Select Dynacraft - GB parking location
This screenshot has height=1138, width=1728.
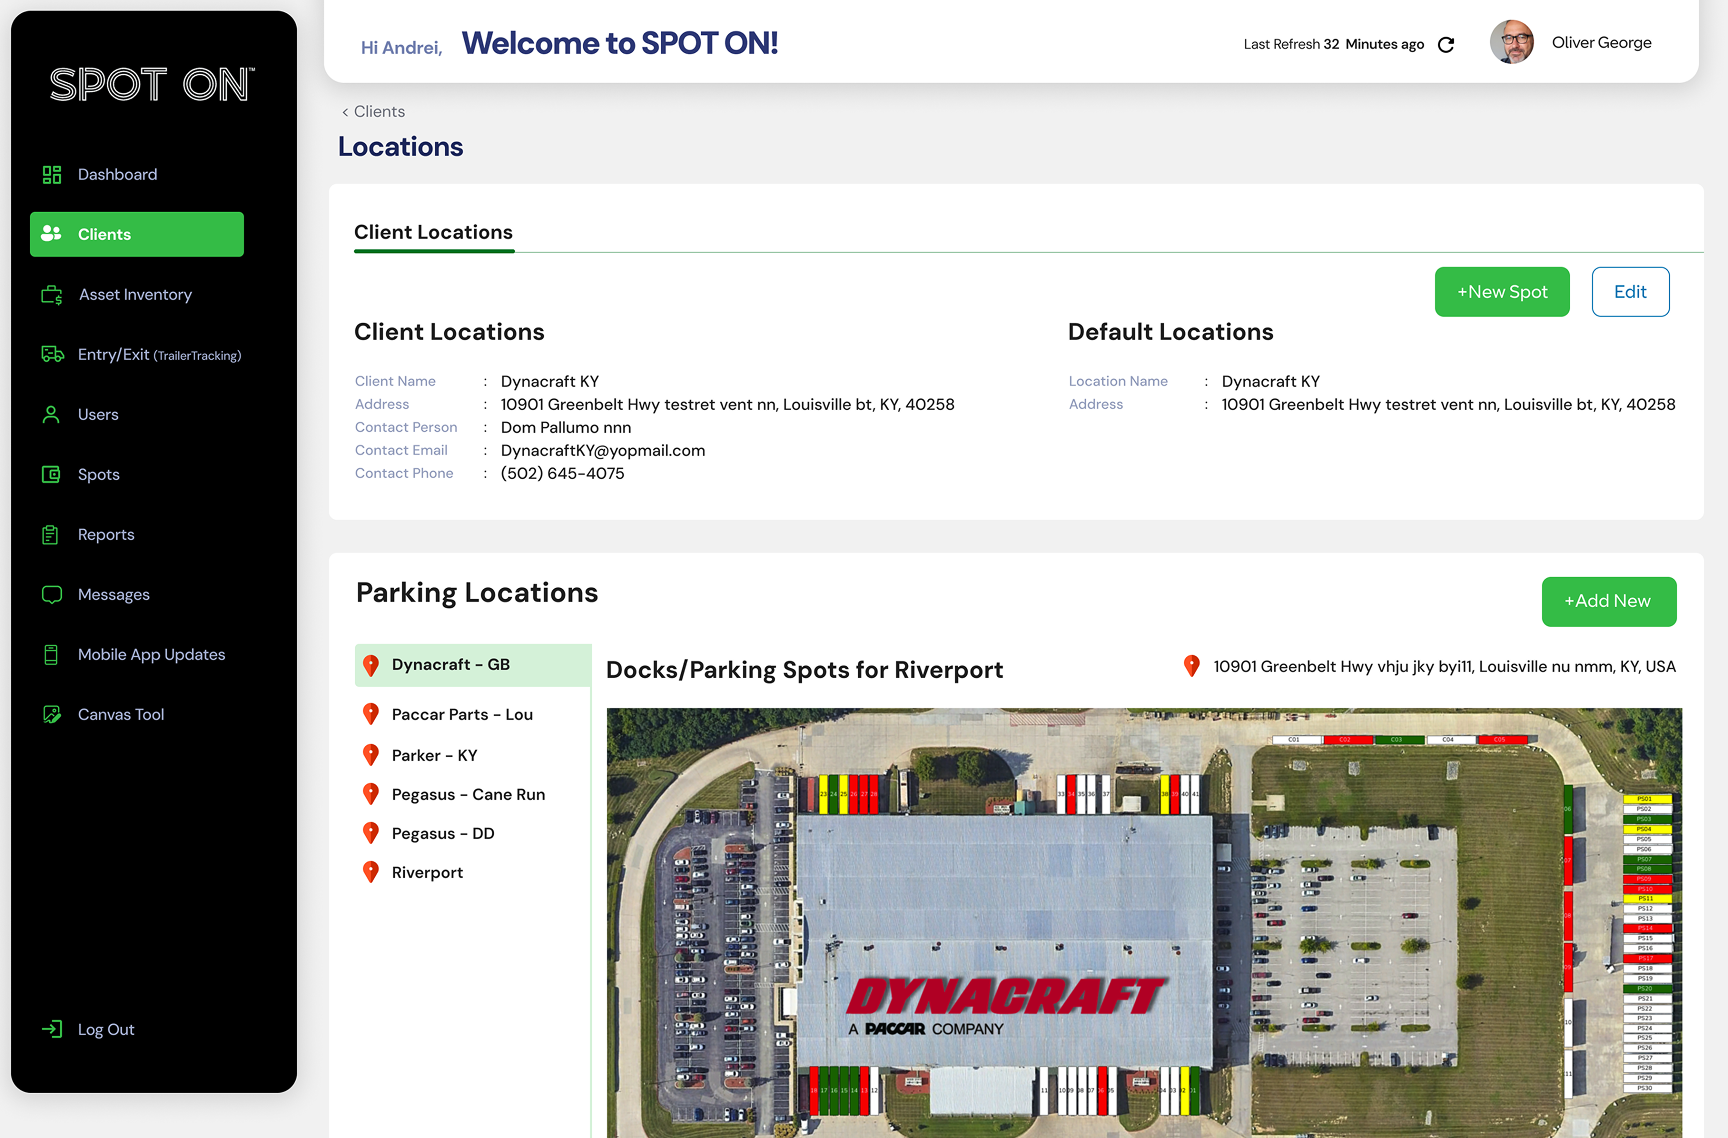tap(473, 665)
